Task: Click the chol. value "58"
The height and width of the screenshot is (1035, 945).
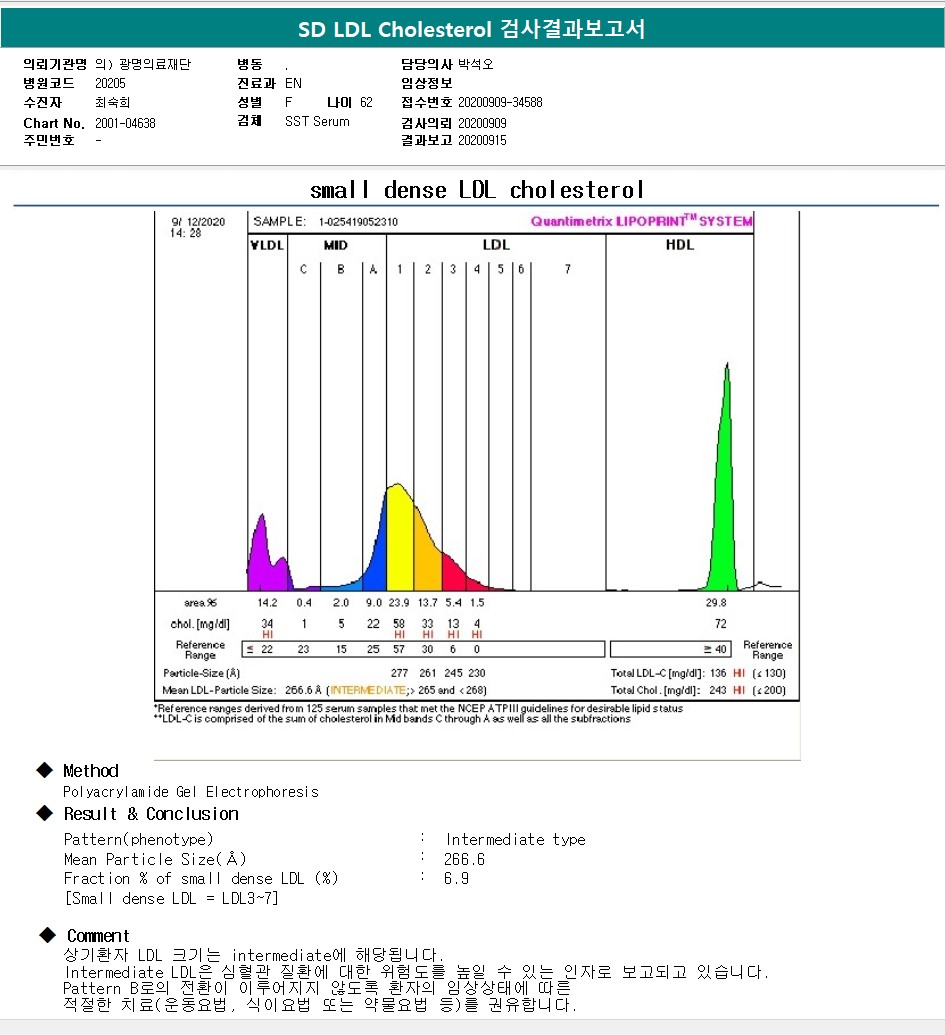Action: pos(399,623)
